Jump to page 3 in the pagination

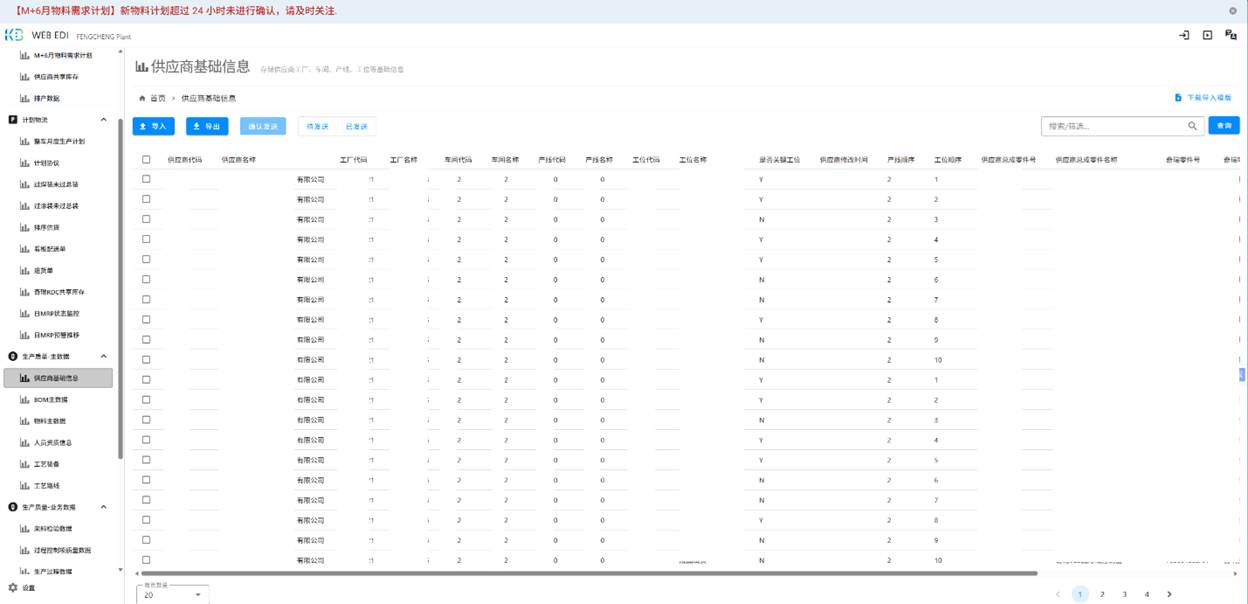click(x=1124, y=594)
